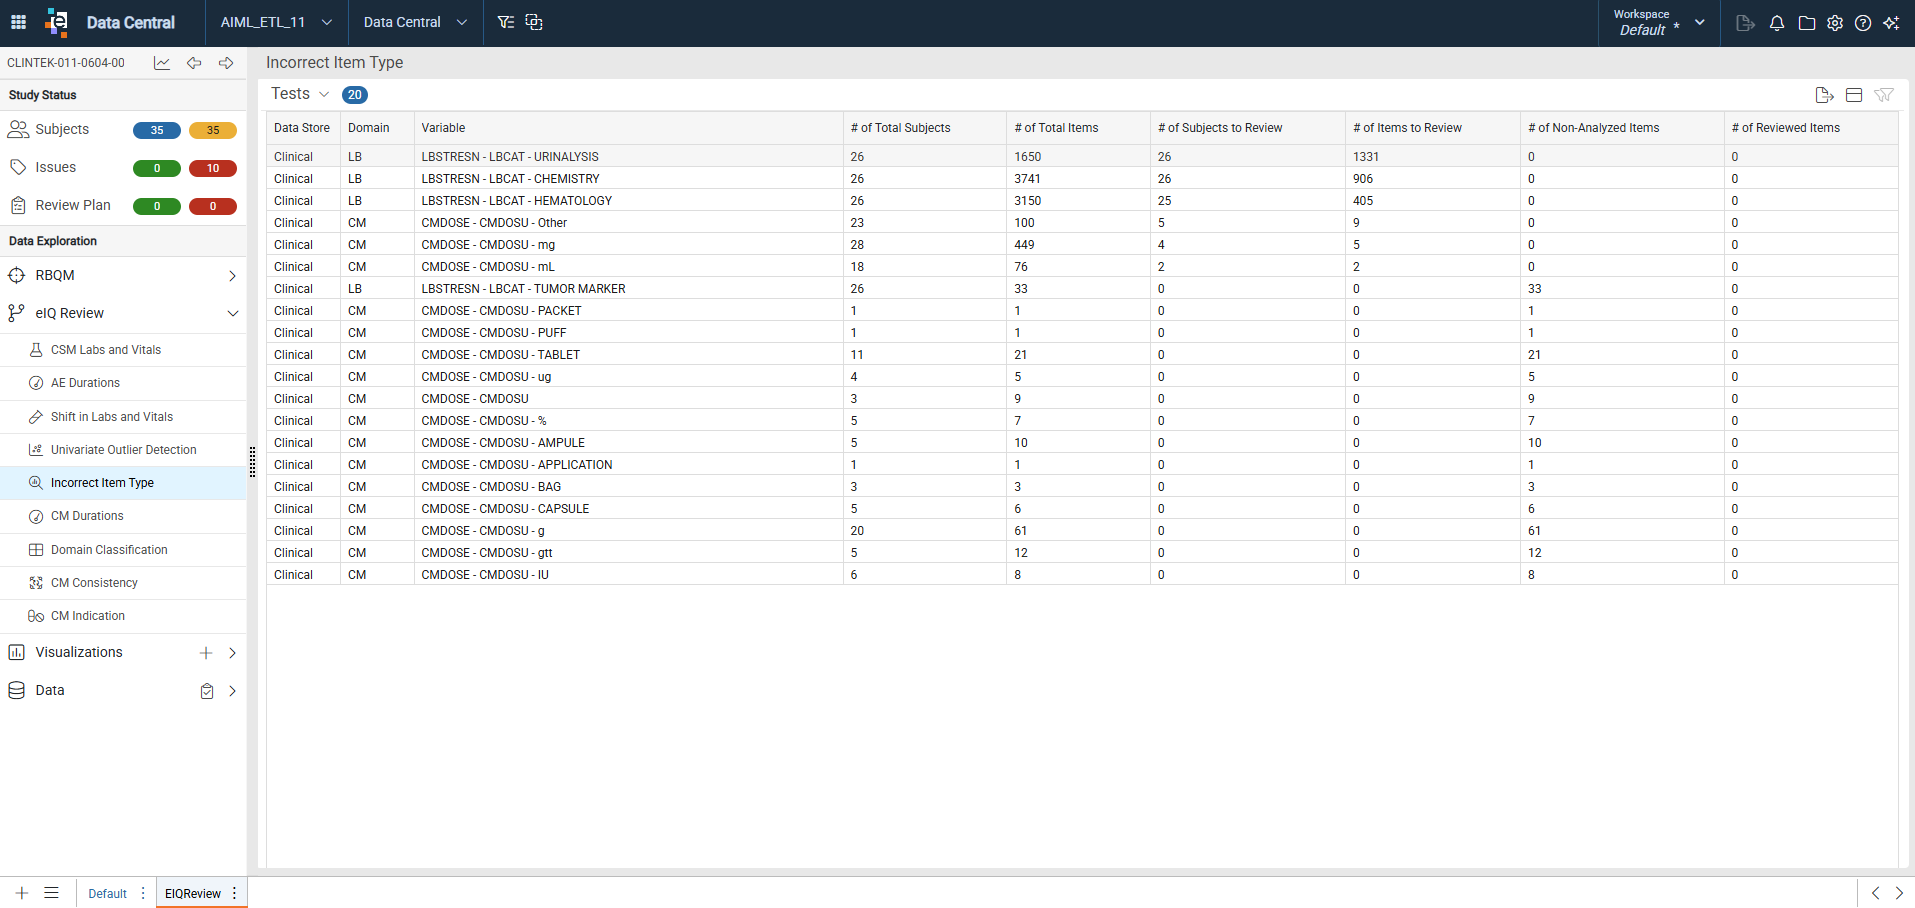The image size is (1915, 908).
Task: Export the Tests table via document icon
Action: (x=1824, y=95)
